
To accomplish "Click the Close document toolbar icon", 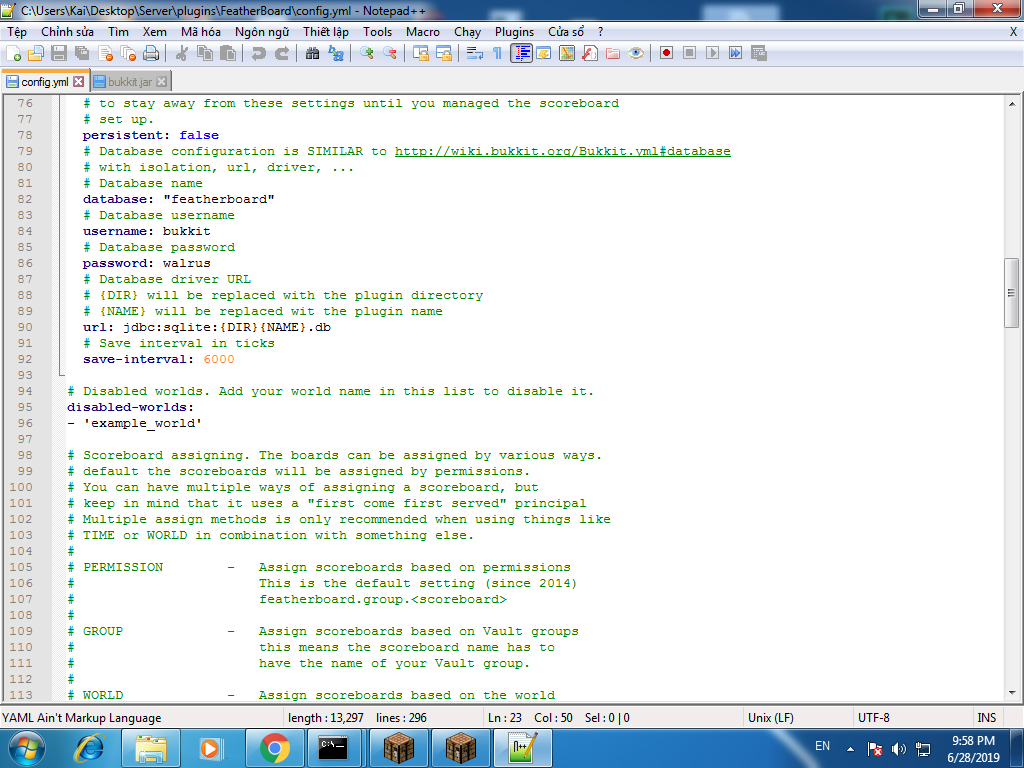I will pos(105,54).
